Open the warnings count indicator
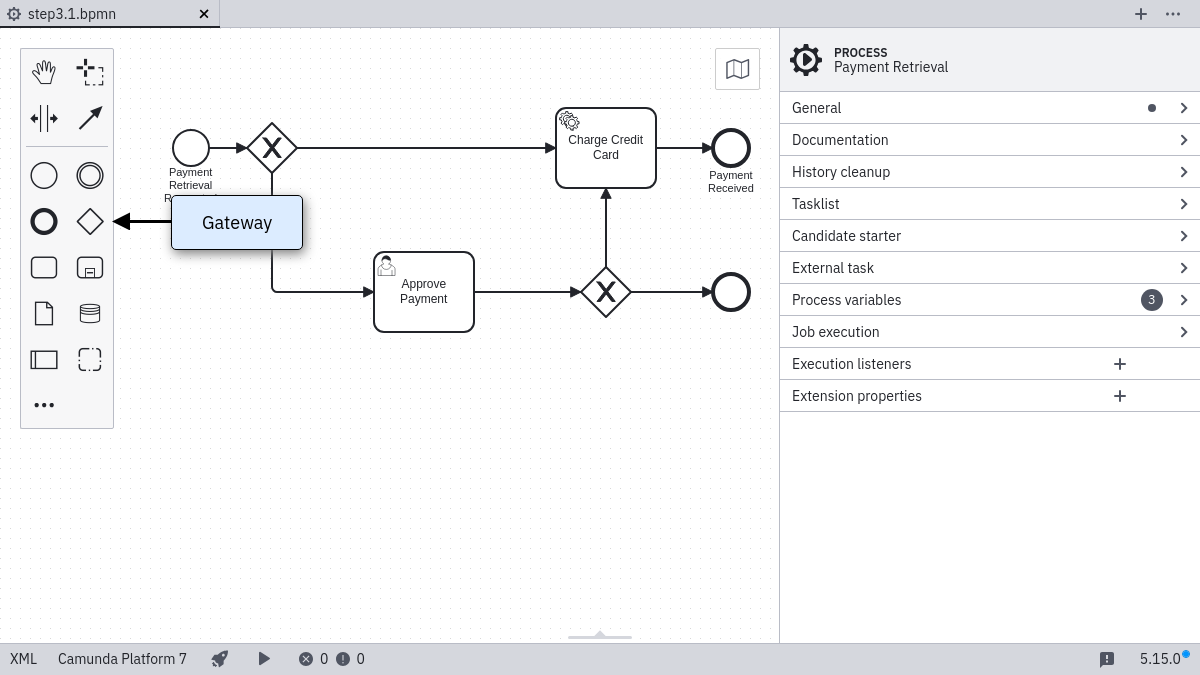 click(350, 659)
